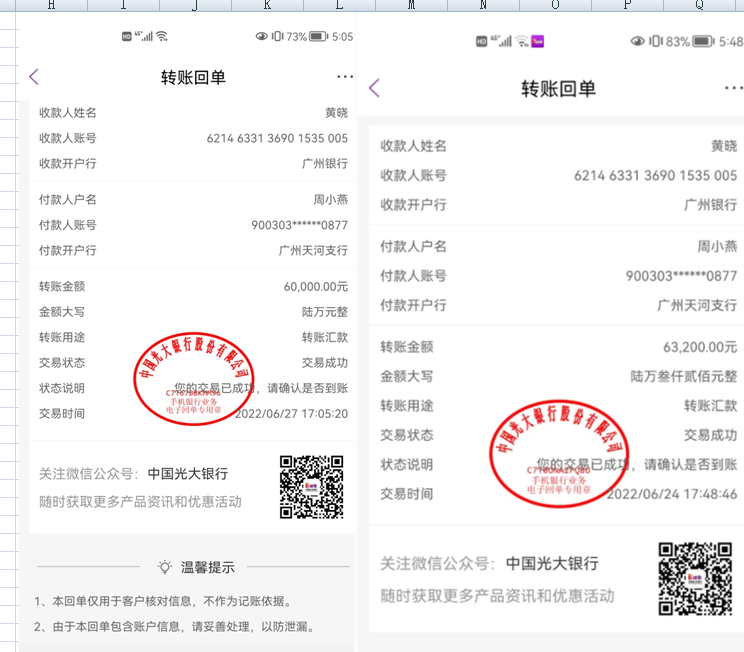Tap back arrow on left receipt
Image resolution: width=744 pixels, height=652 pixels.
[x=34, y=77]
